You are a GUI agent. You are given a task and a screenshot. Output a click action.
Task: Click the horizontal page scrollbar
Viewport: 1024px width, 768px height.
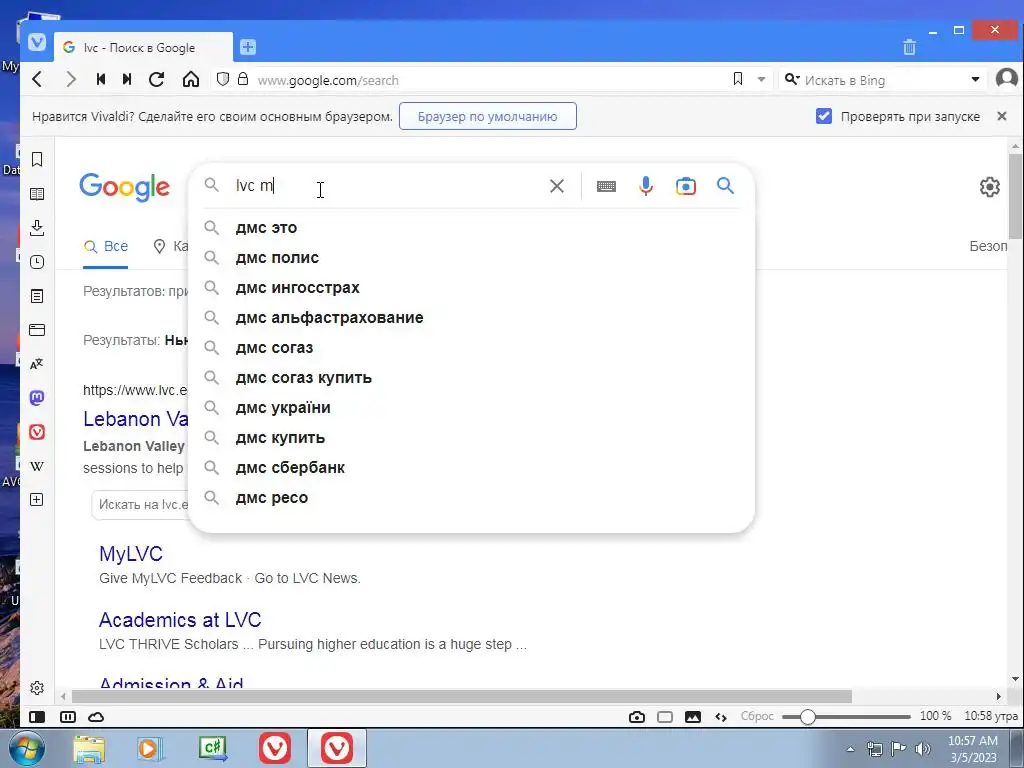[461, 697]
